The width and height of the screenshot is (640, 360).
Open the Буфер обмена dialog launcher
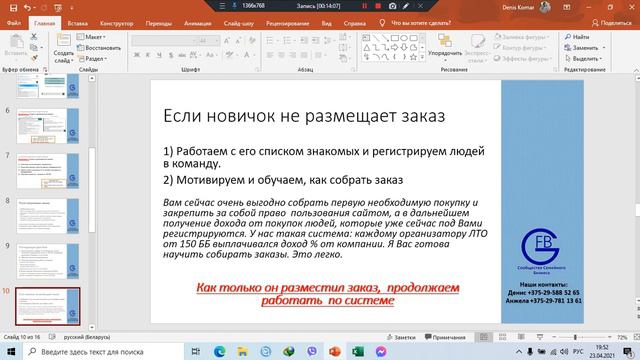45,70
